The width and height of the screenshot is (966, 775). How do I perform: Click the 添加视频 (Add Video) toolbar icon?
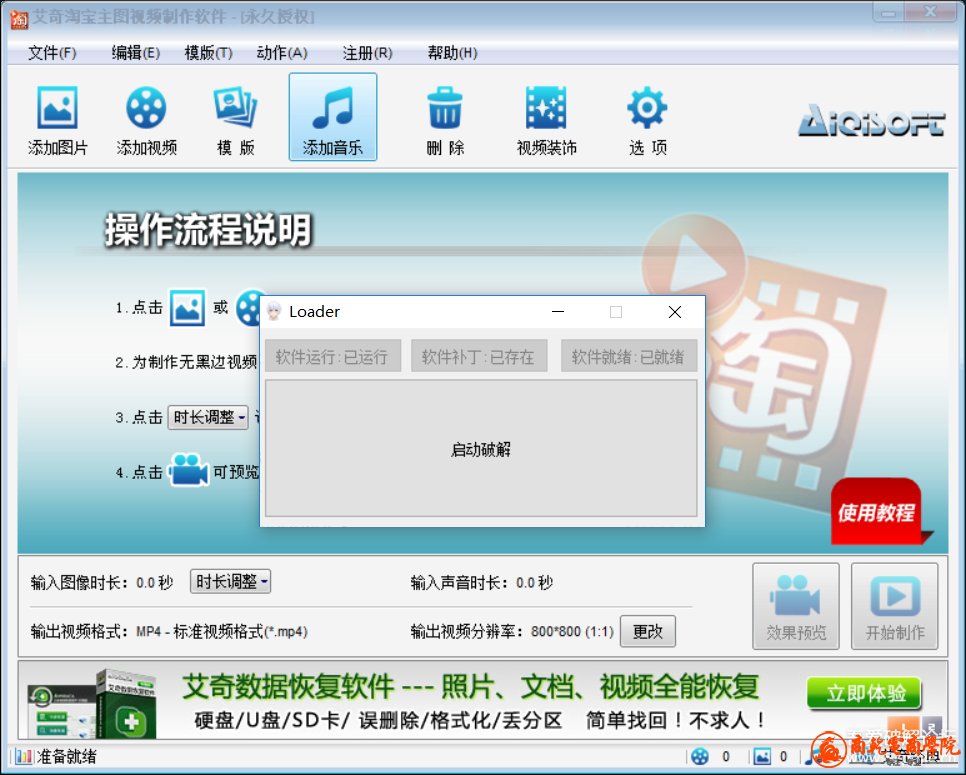146,119
